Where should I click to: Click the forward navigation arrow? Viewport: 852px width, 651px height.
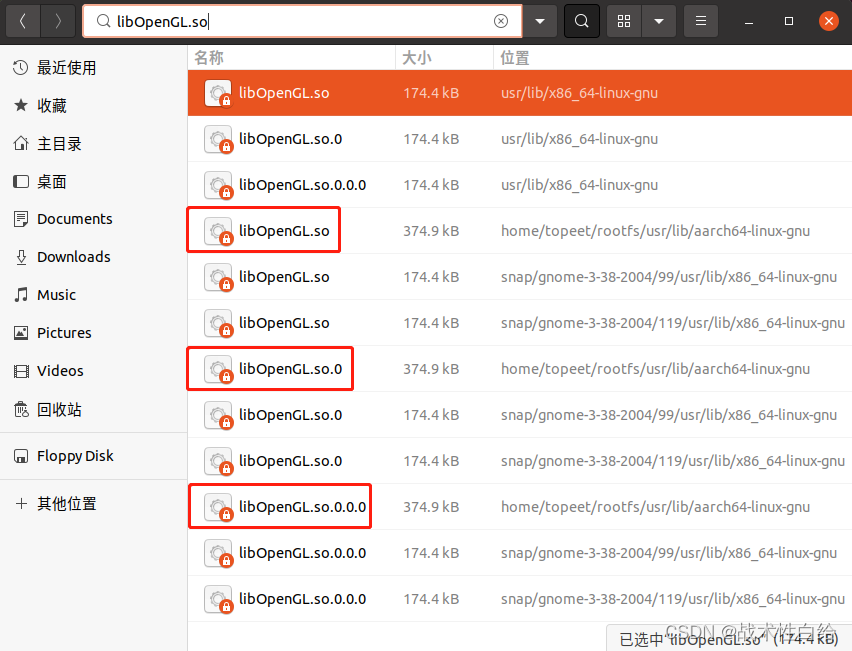pyautogui.click(x=58, y=20)
